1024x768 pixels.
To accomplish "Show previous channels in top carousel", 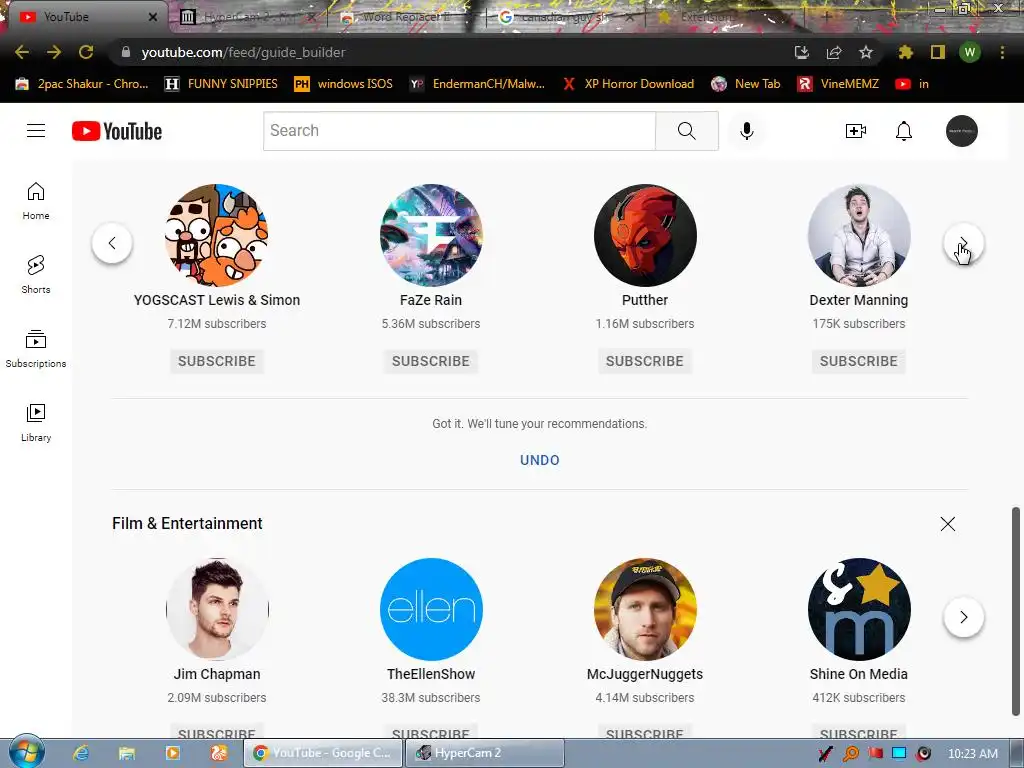I will pos(112,243).
